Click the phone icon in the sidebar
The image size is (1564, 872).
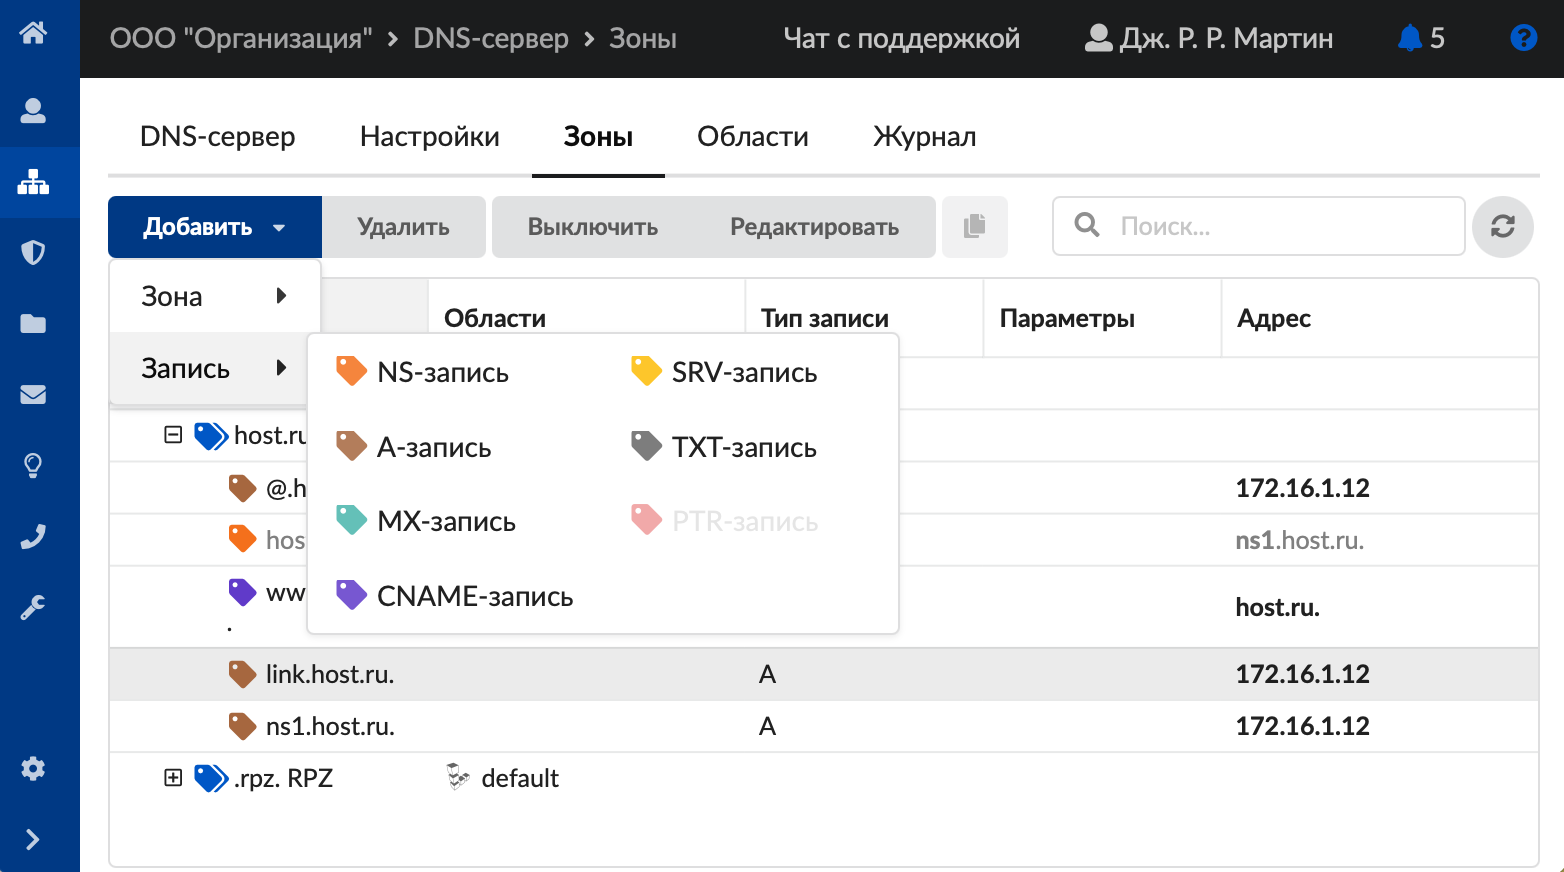[x=33, y=537]
